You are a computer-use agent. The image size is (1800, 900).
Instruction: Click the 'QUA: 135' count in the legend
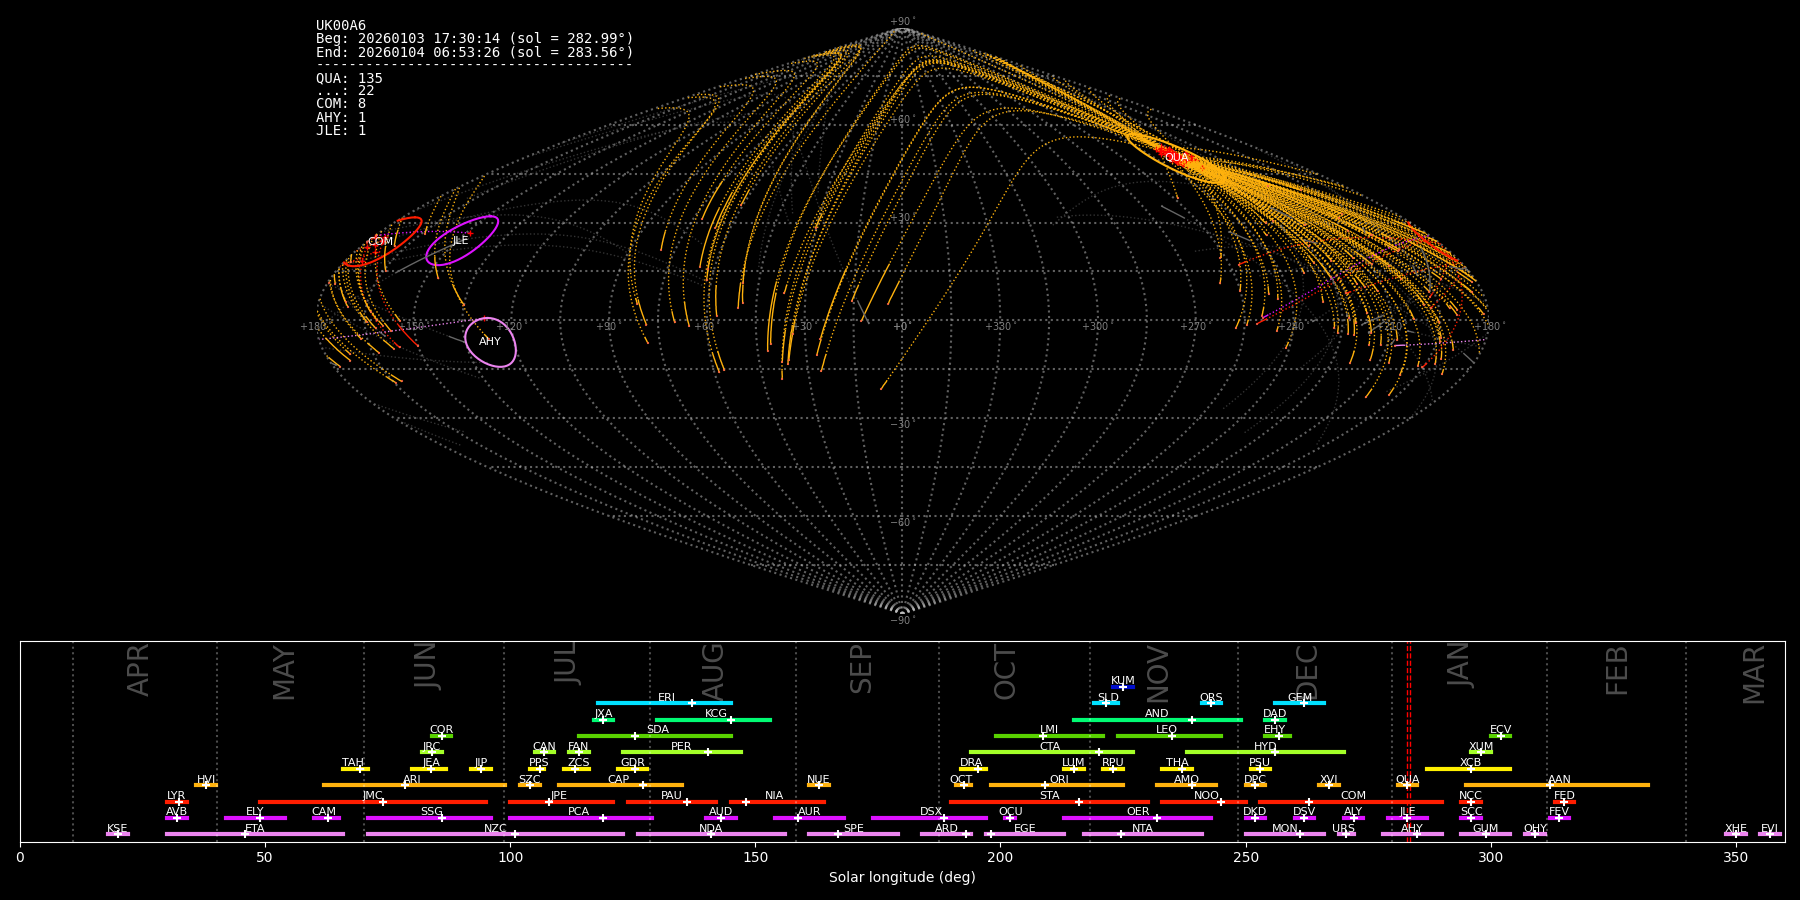click(x=349, y=78)
